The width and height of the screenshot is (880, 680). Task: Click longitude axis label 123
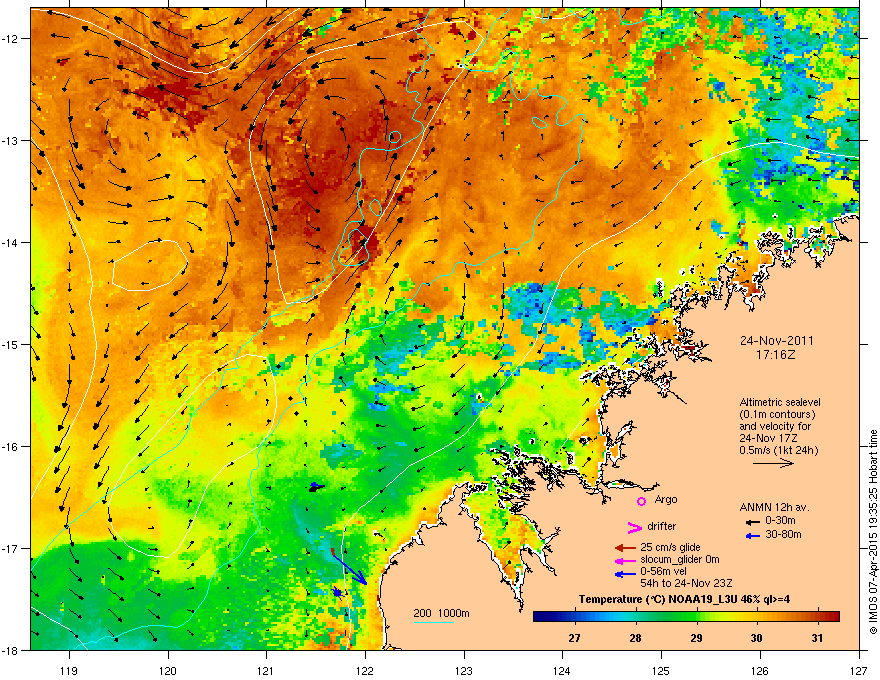(x=464, y=670)
